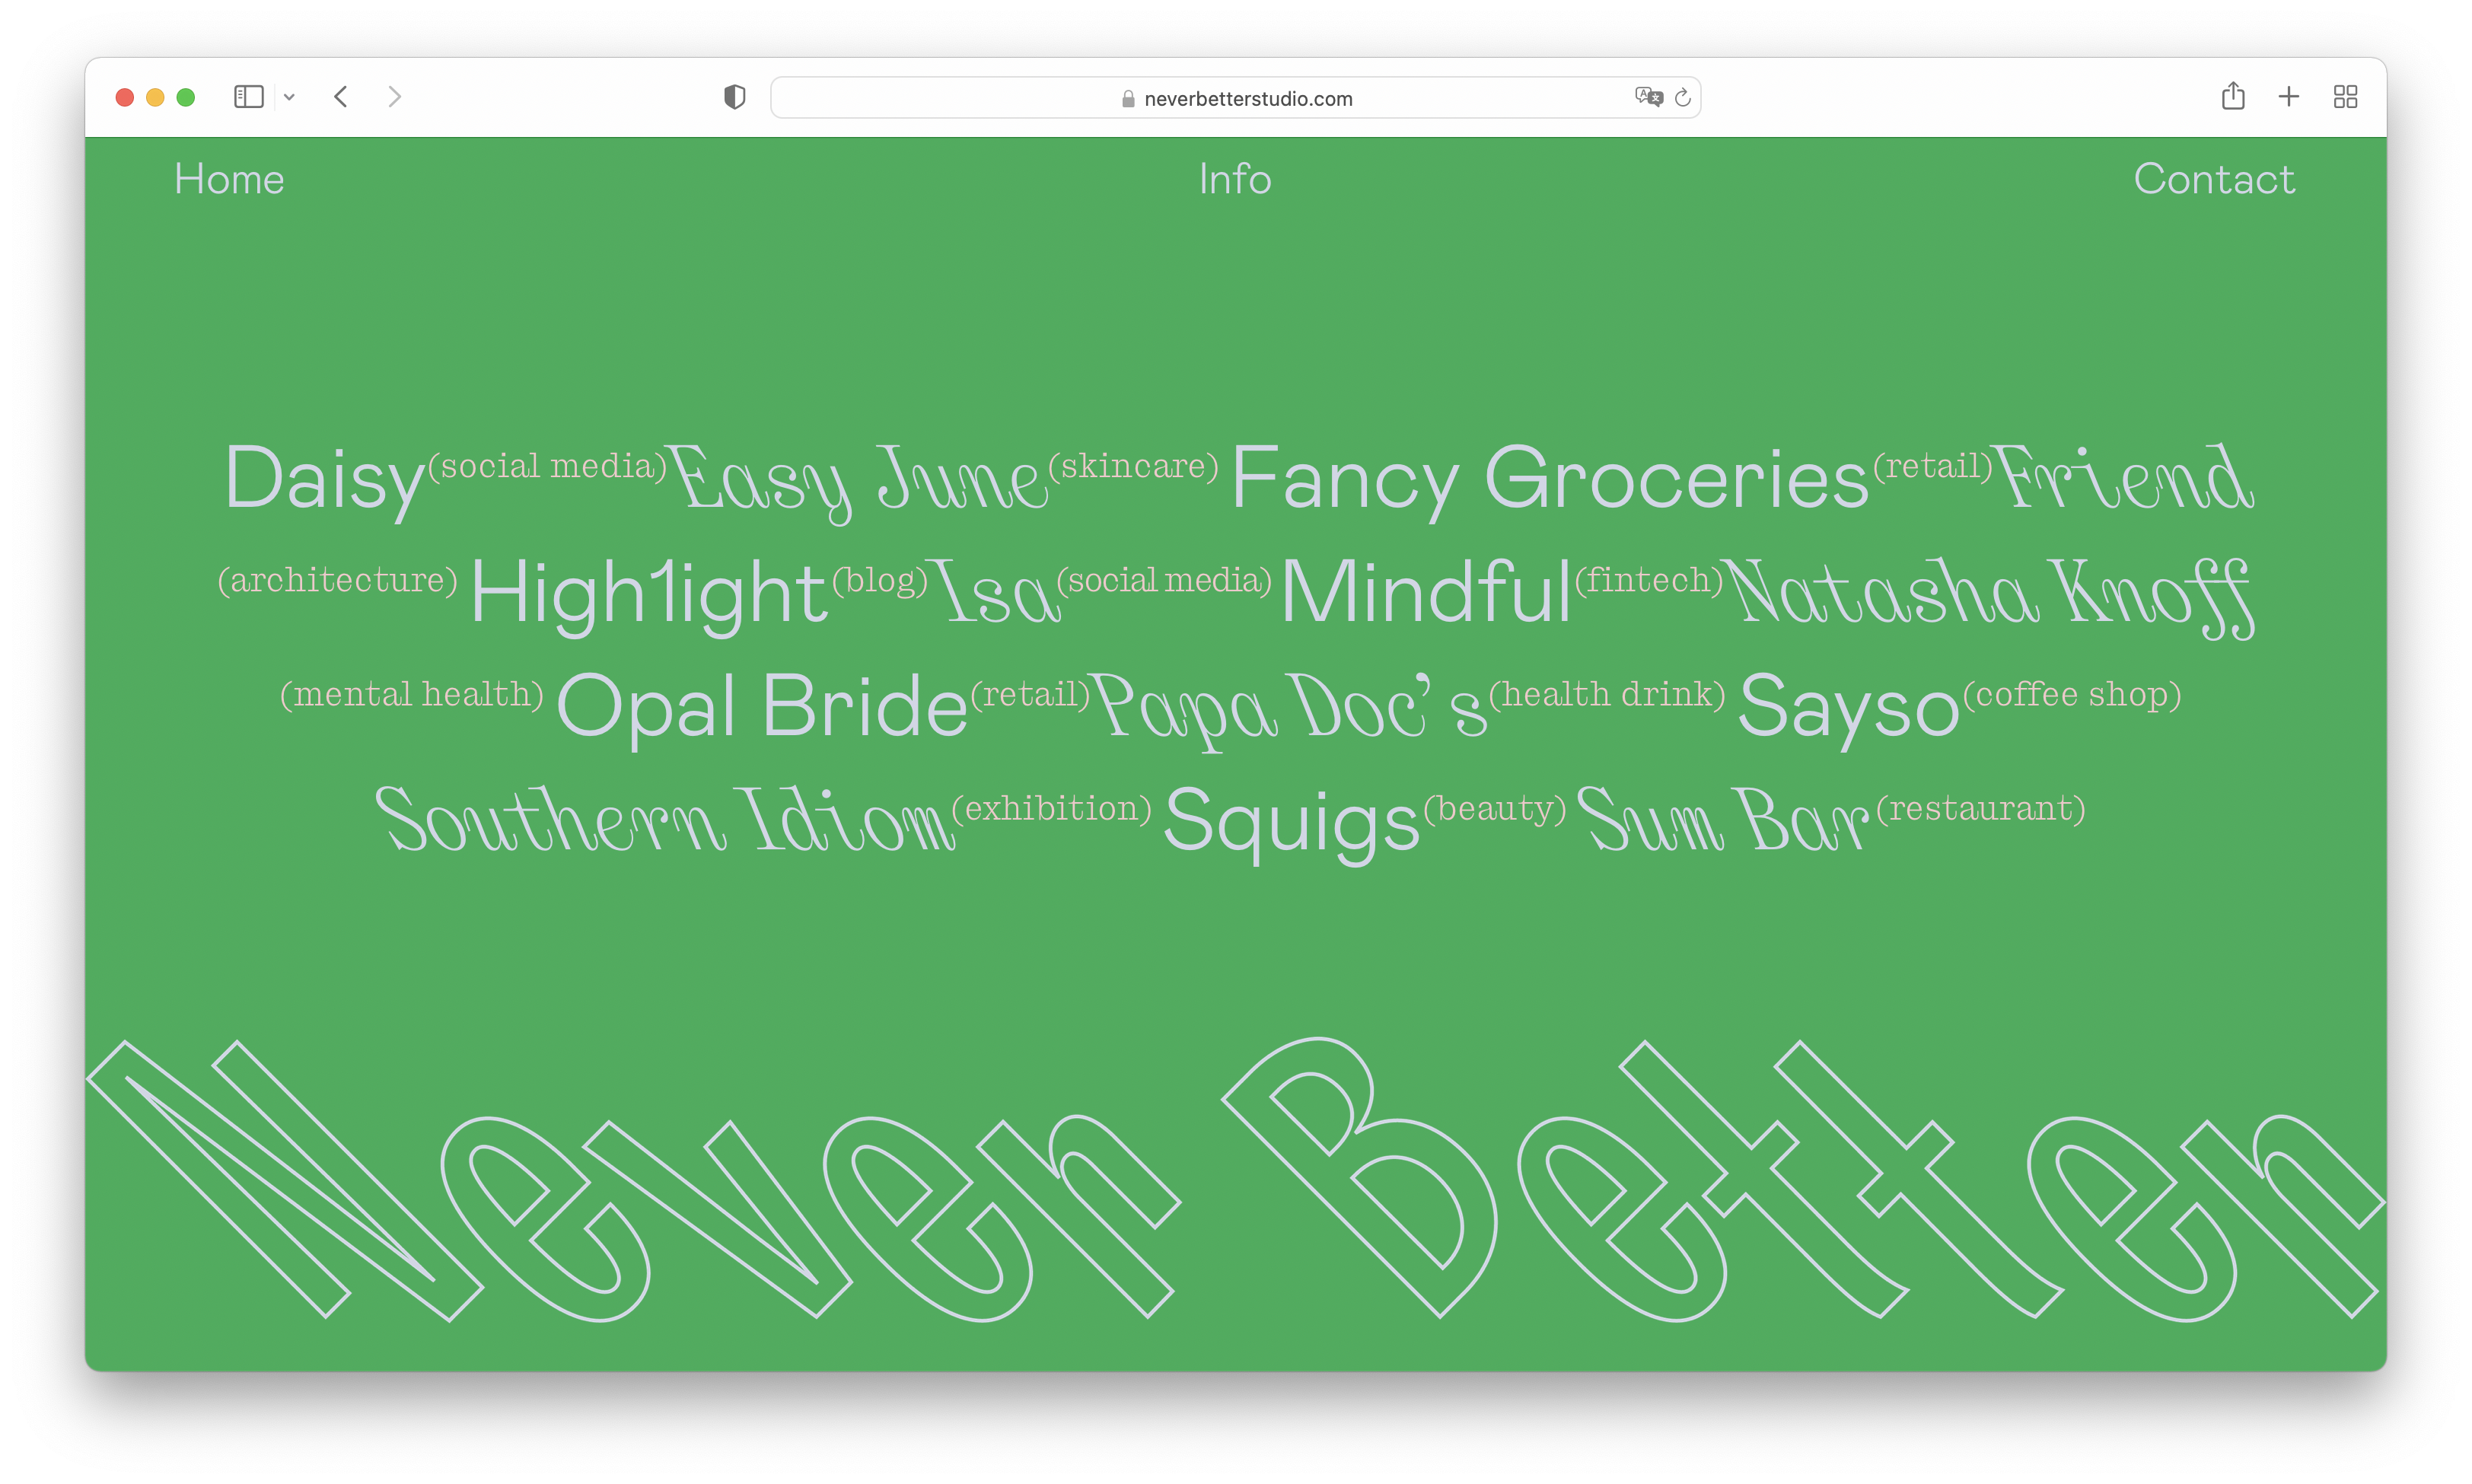The height and width of the screenshot is (1484, 2472).
Task: Open the sidebar options dropdown chevron
Action: pos(289,97)
